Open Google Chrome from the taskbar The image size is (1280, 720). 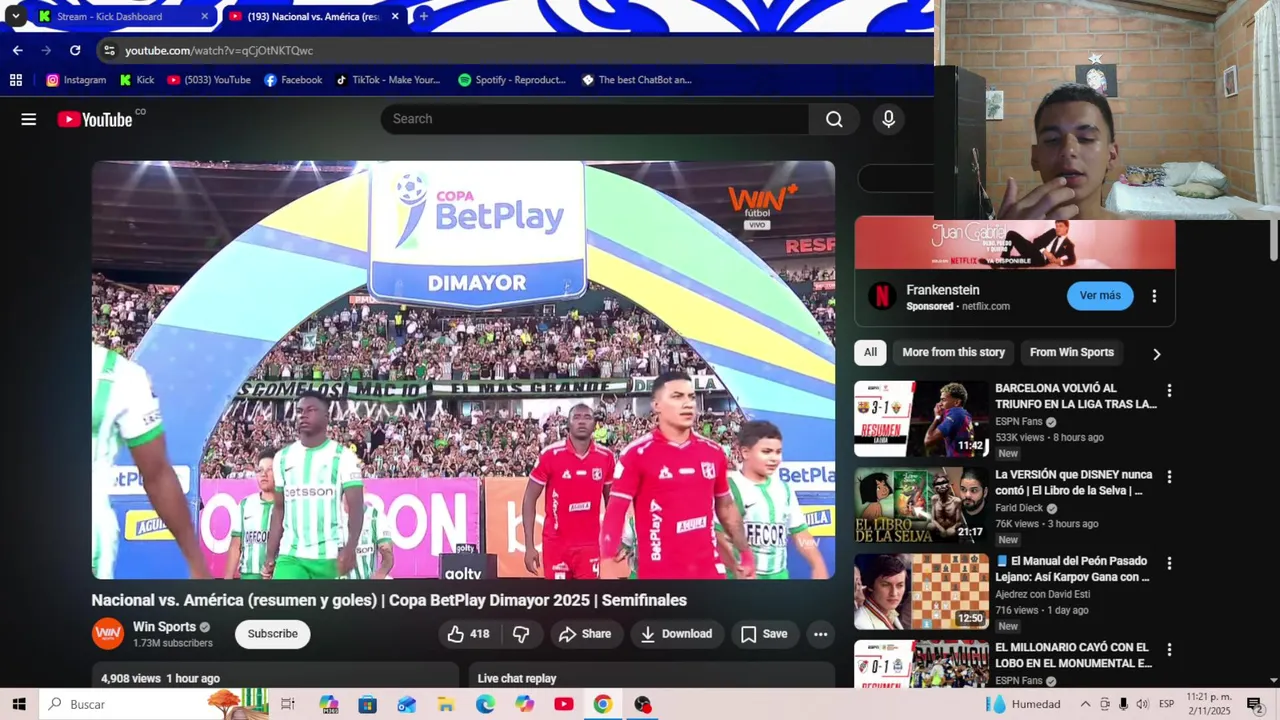click(x=603, y=704)
